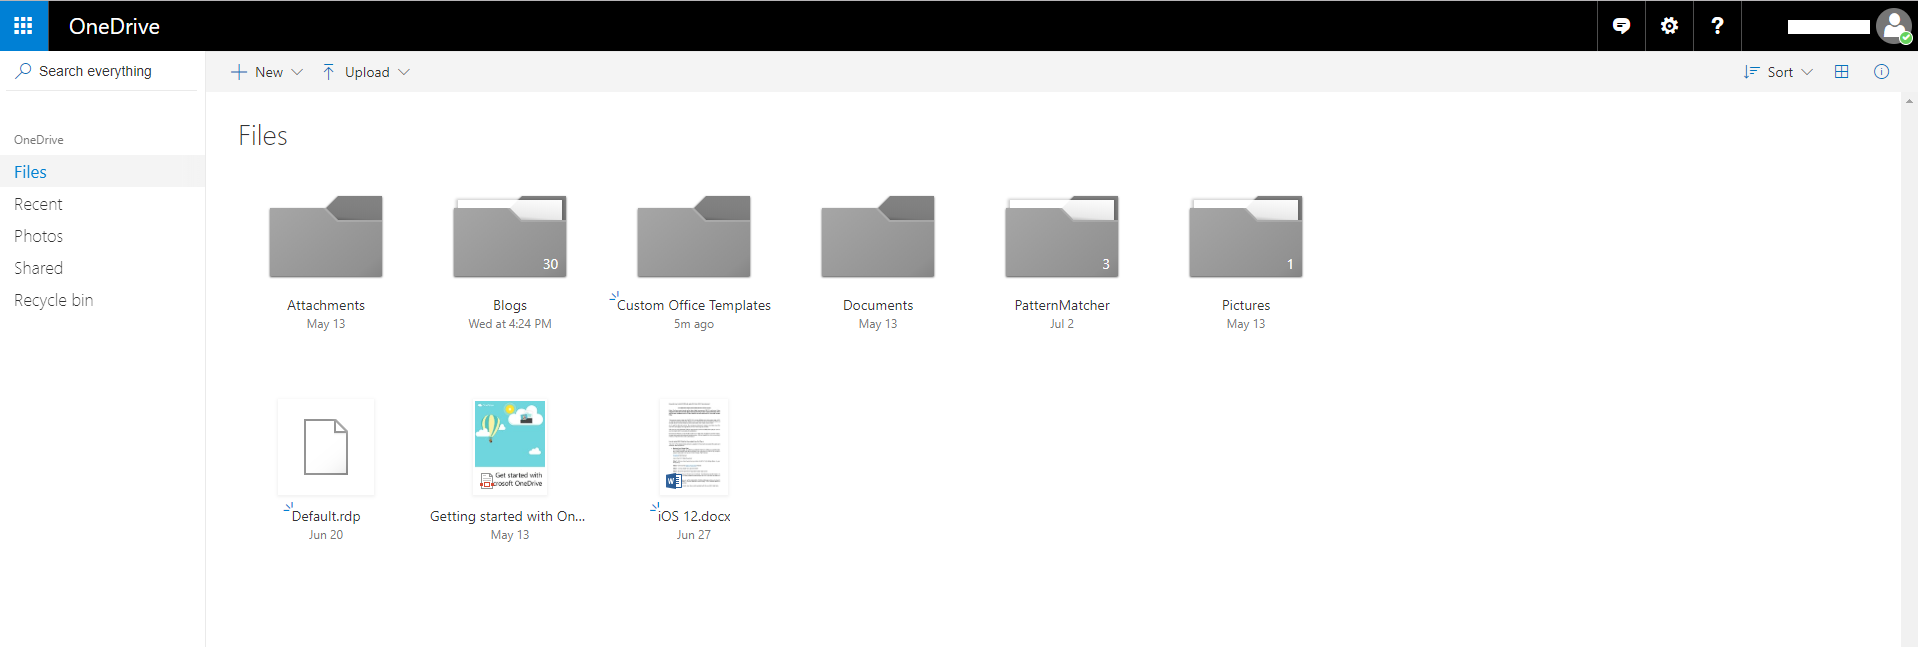Click the Custom Office Templates name
This screenshot has height=647, width=1918.
[694, 305]
